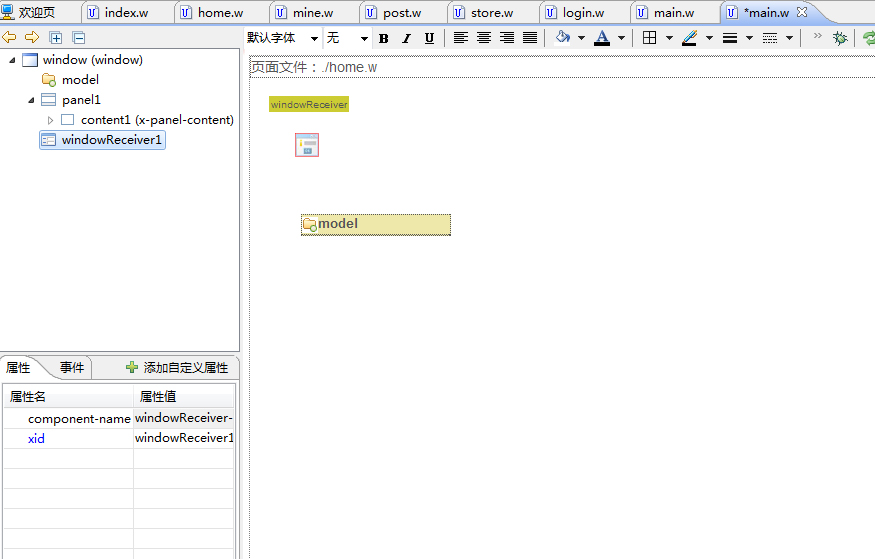This screenshot has height=559, width=875.
Task: Select window (window) in the tree
Action: point(93,60)
